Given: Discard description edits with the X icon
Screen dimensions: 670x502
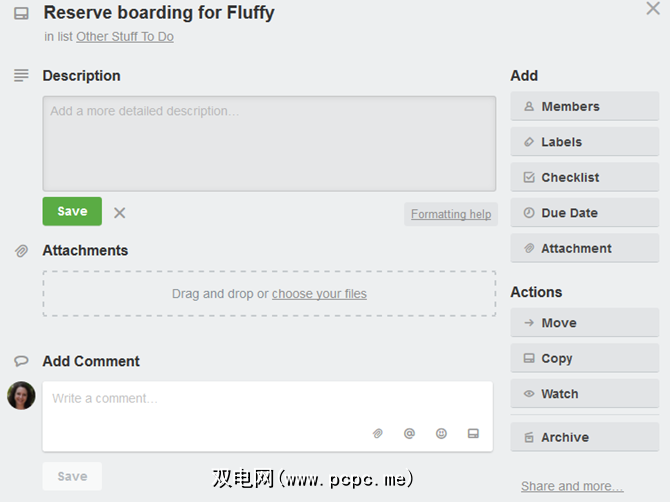Looking at the screenshot, I should tap(120, 212).
